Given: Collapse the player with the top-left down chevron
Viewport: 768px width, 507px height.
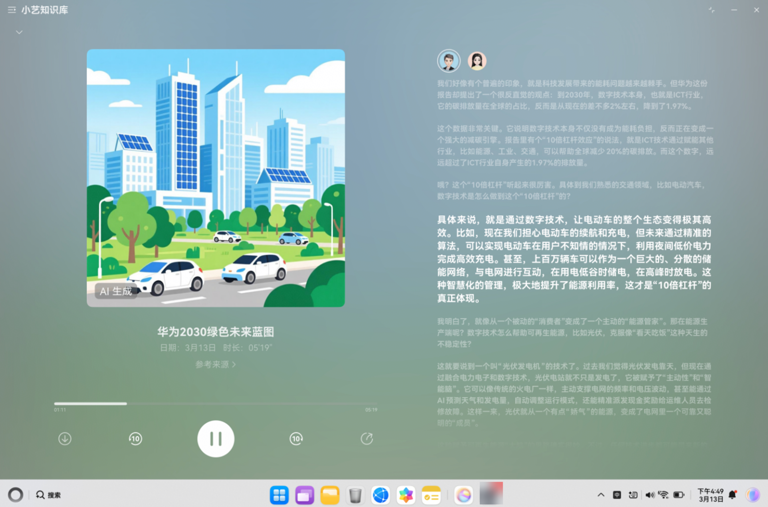Looking at the screenshot, I should point(19,32).
